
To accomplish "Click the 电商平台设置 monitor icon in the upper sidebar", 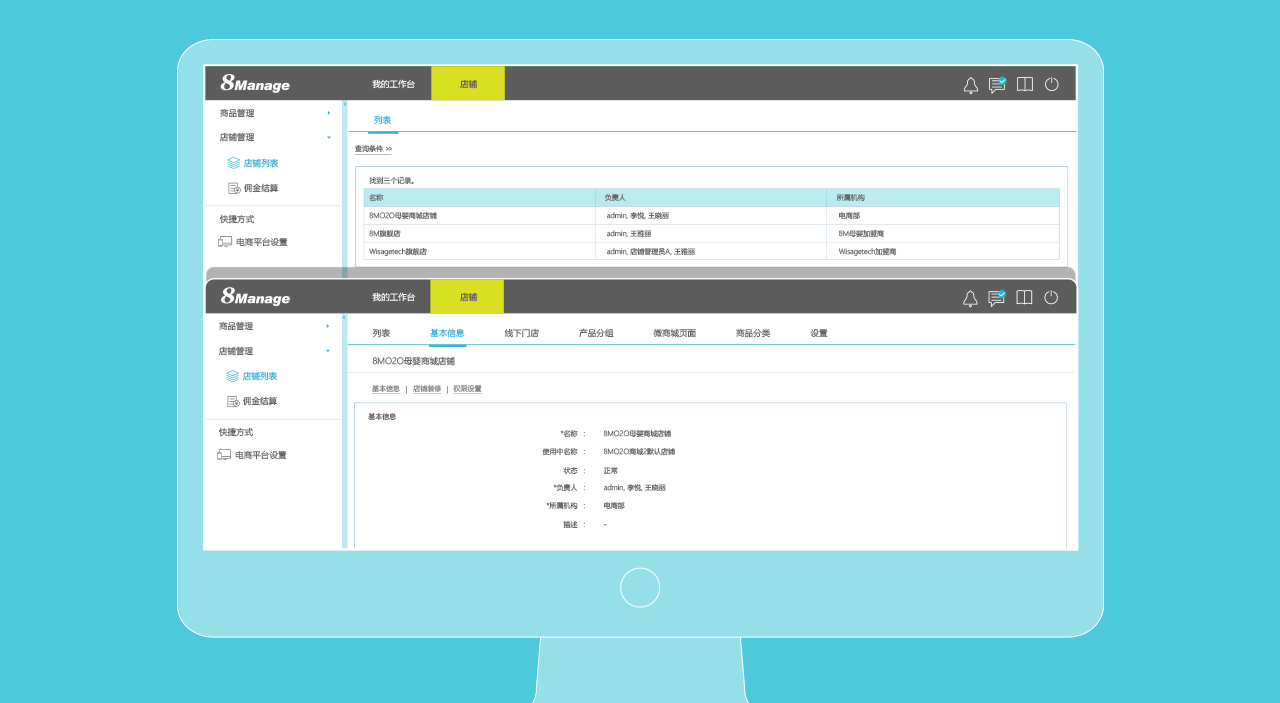I will [x=225, y=242].
